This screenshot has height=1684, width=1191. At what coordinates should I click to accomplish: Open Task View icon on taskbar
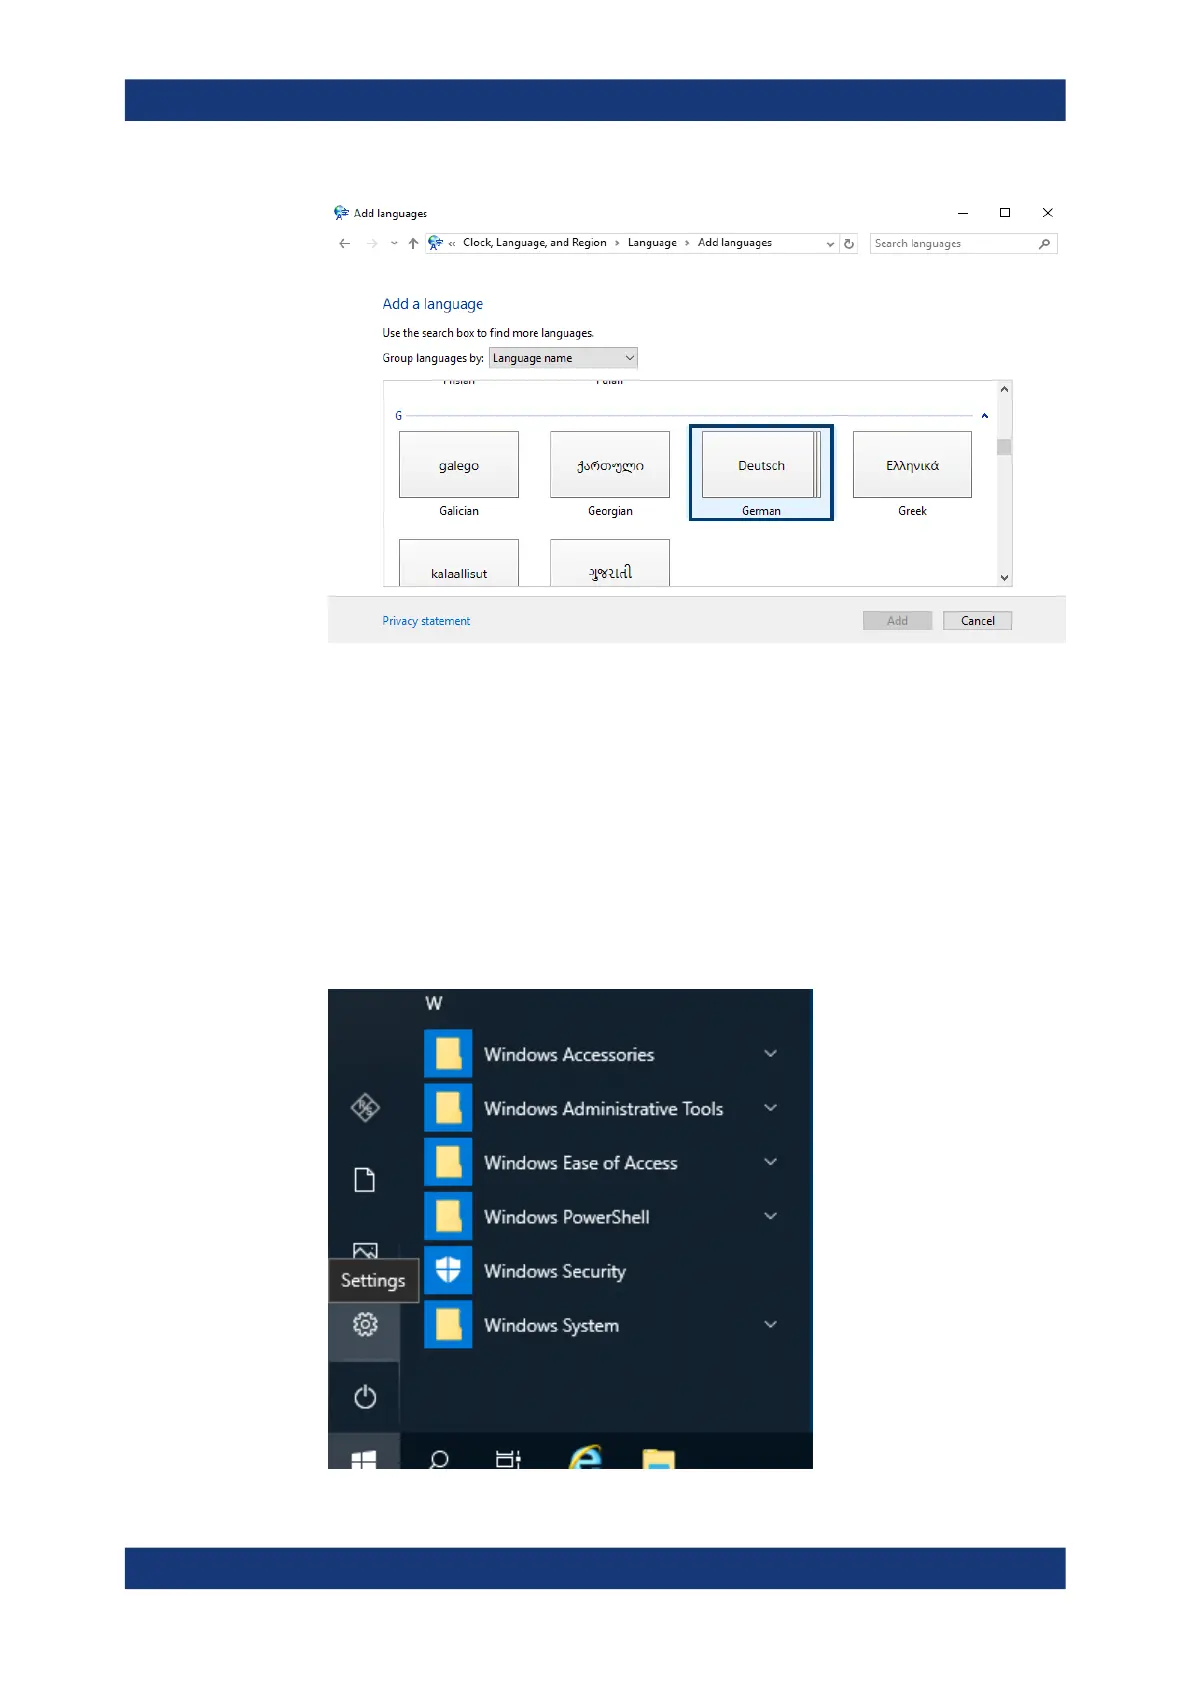click(x=508, y=1459)
